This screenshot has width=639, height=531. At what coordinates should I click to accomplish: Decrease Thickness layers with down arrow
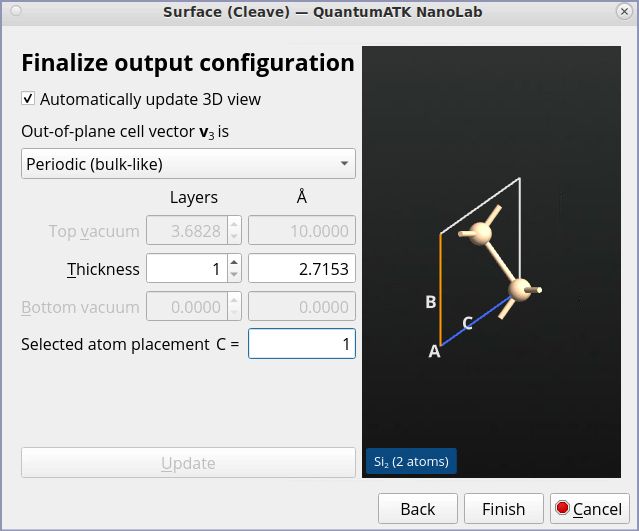pyautogui.click(x=234, y=274)
